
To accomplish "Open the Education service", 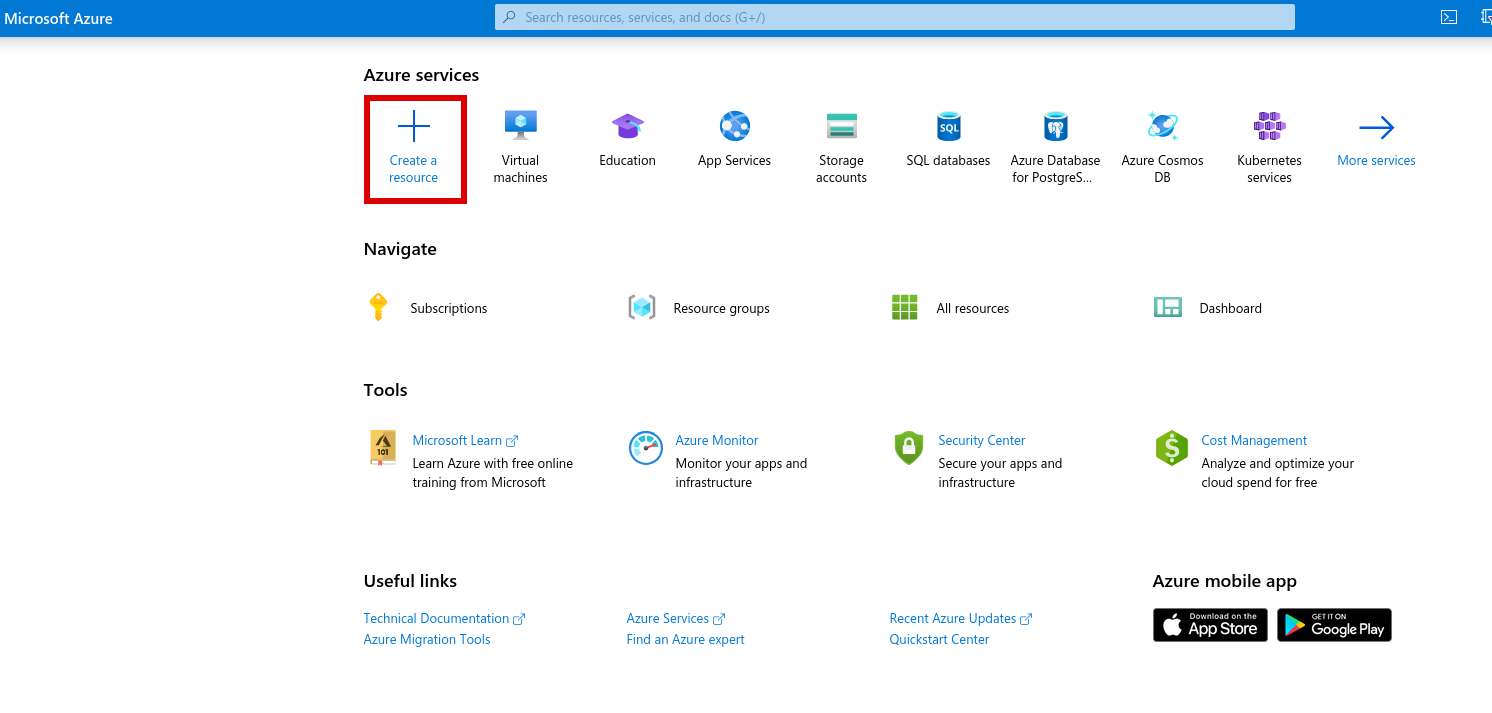I will coord(627,141).
